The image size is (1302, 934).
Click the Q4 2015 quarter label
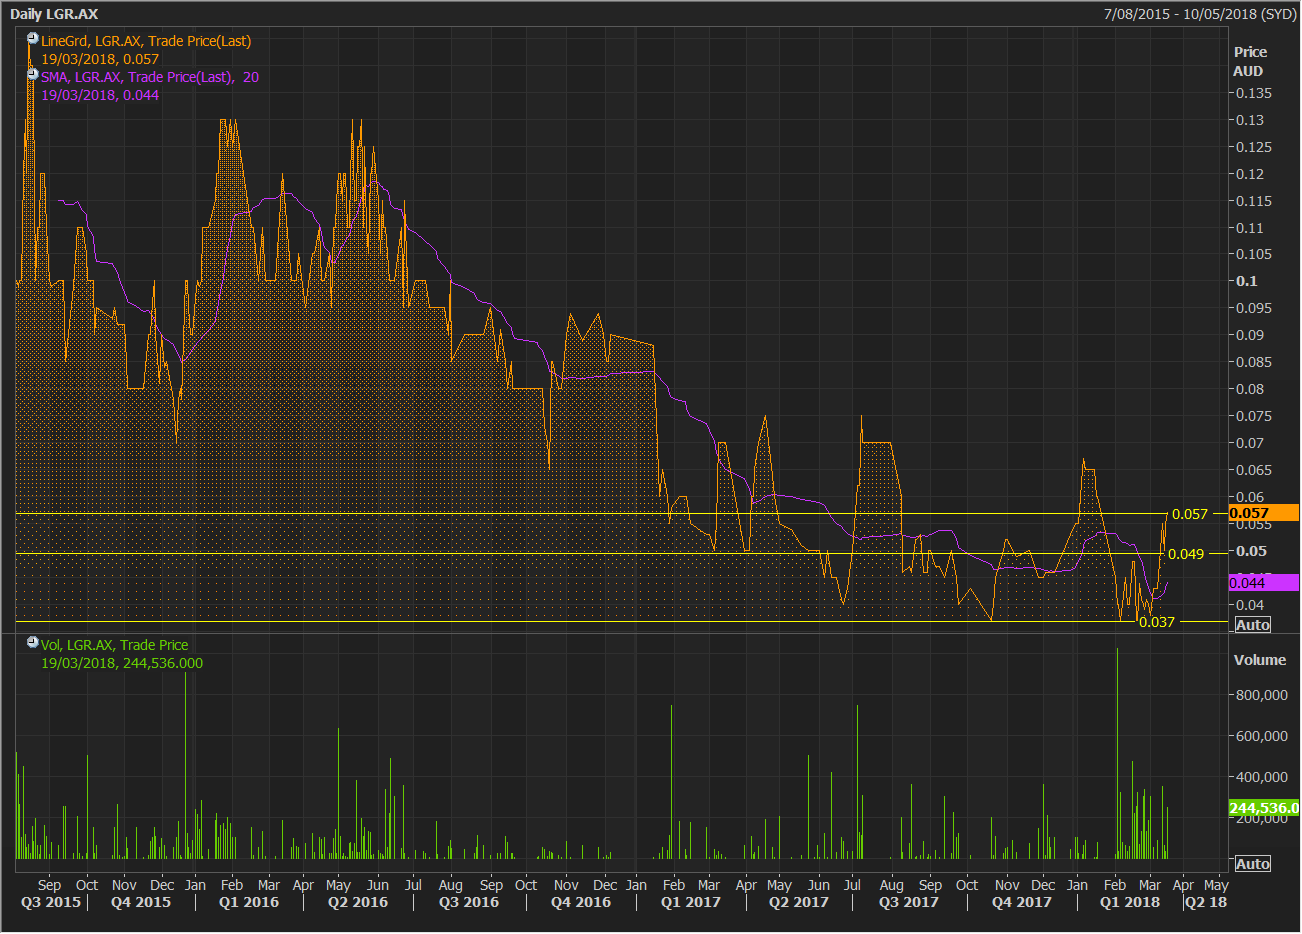[141, 902]
